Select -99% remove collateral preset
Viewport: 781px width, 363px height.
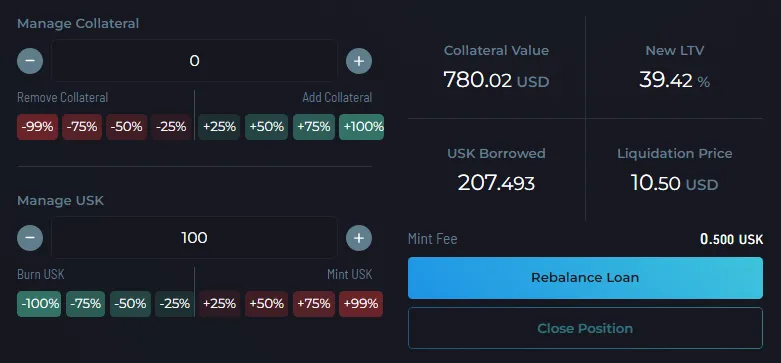pos(37,127)
